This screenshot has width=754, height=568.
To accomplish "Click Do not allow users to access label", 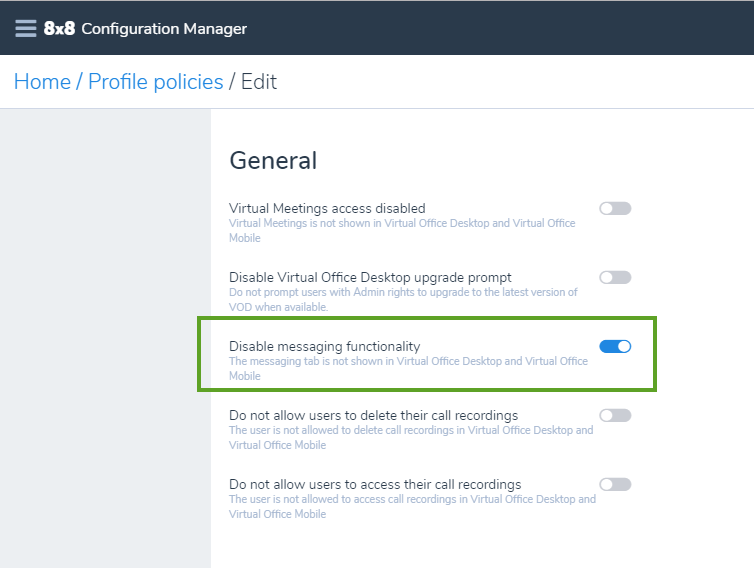I will tap(375, 484).
